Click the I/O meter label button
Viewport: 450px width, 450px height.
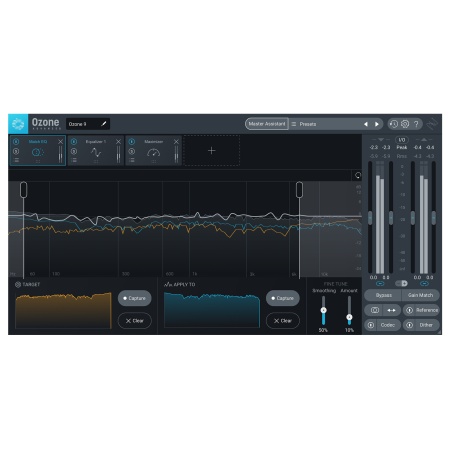point(402,140)
